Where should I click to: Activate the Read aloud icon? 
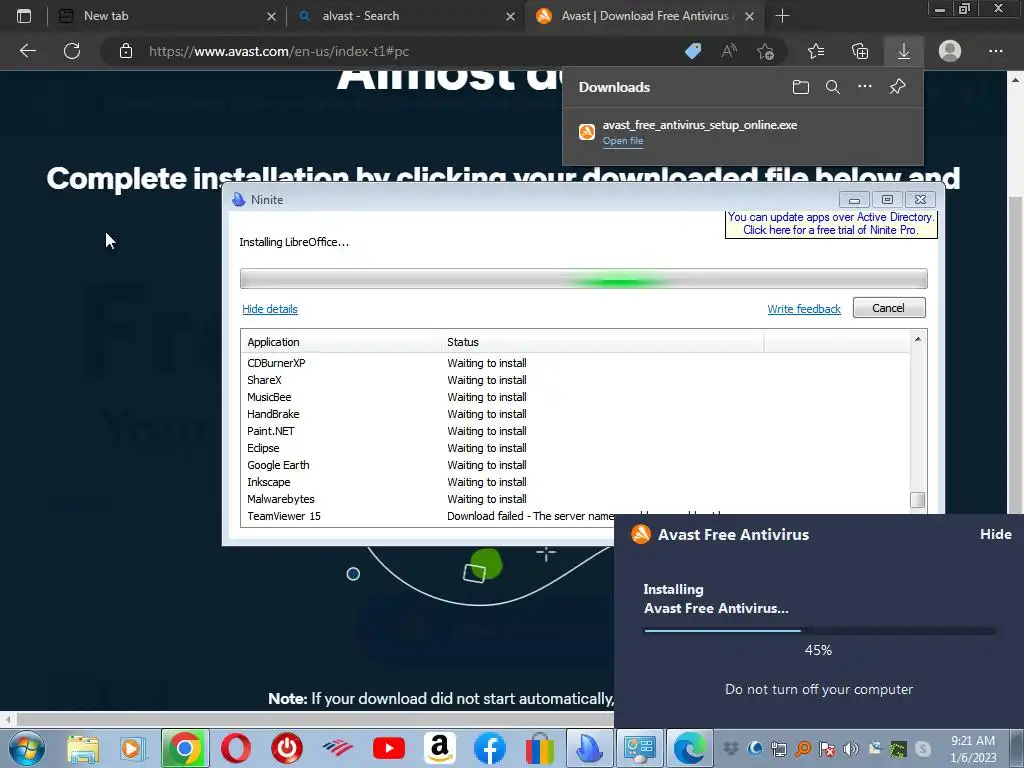[x=729, y=51]
